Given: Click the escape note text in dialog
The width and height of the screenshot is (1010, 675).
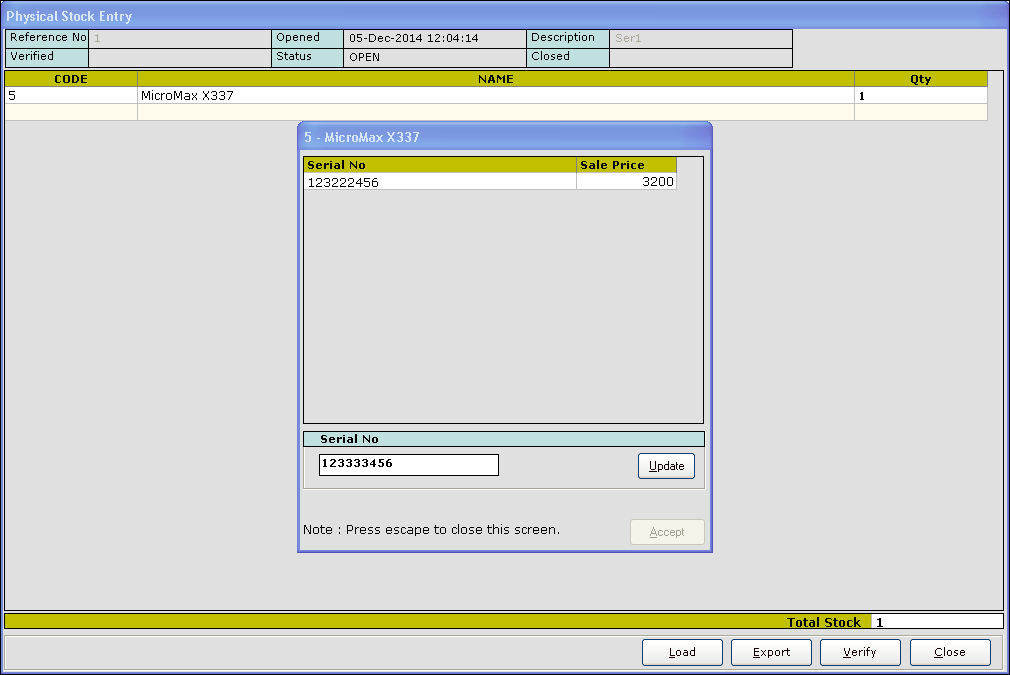Looking at the screenshot, I should [x=431, y=529].
